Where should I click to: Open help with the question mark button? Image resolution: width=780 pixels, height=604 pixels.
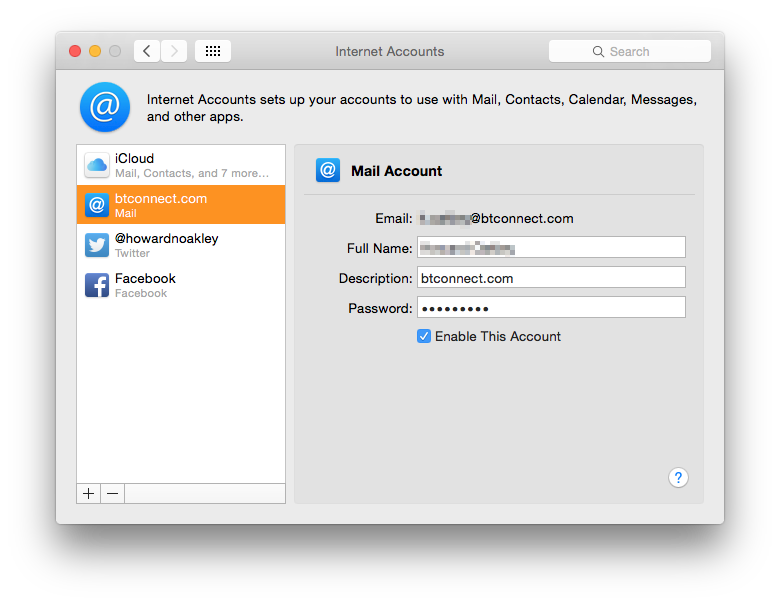click(x=678, y=478)
